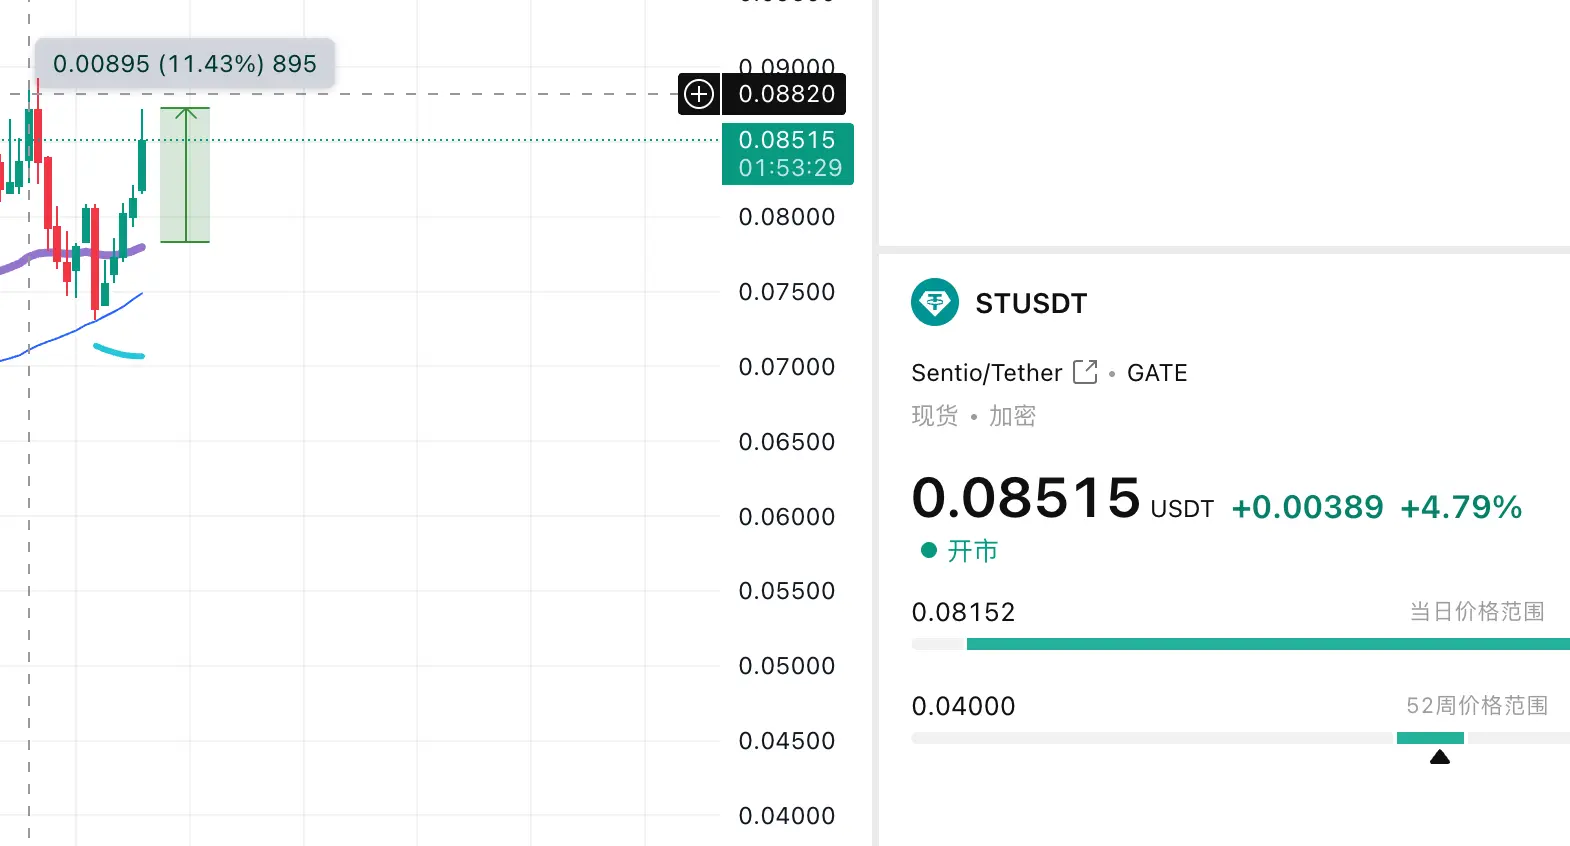Click the 52-week low value 0.04000
The height and width of the screenshot is (846, 1570).
click(x=963, y=706)
